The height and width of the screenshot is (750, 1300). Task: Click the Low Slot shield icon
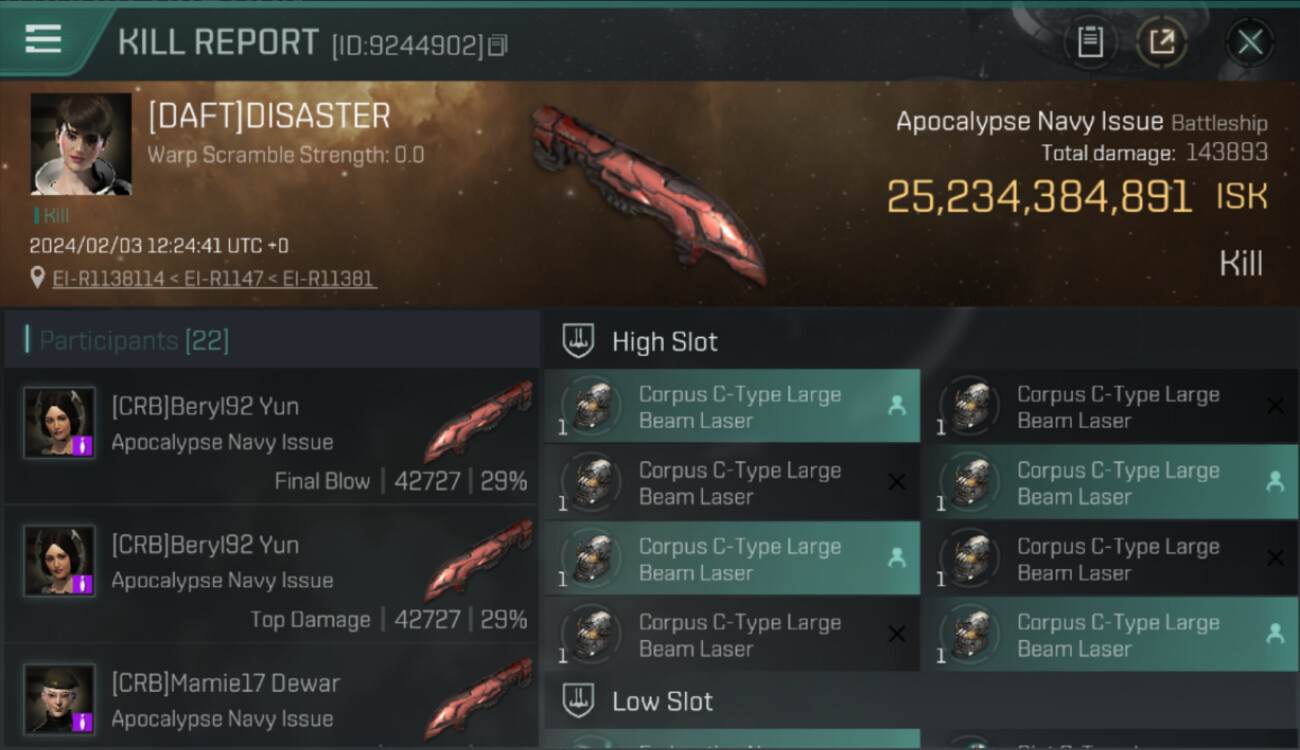pos(578,701)
